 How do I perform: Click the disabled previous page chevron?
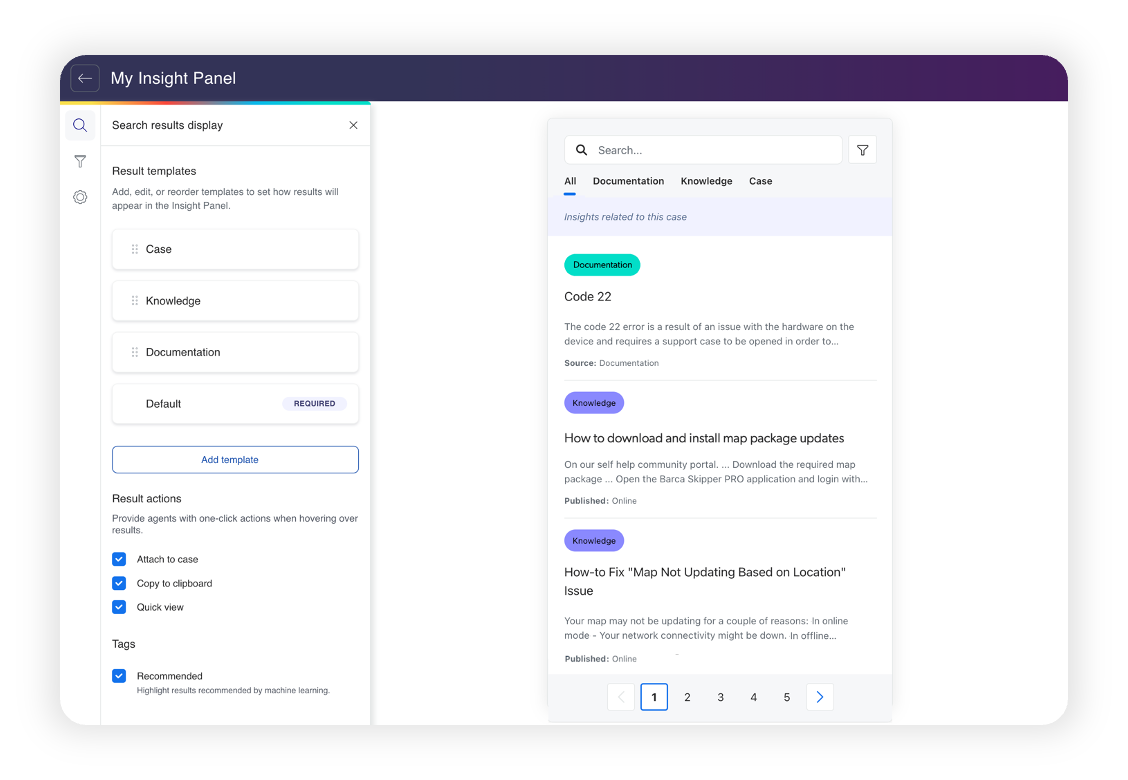(x=621, y=697)
